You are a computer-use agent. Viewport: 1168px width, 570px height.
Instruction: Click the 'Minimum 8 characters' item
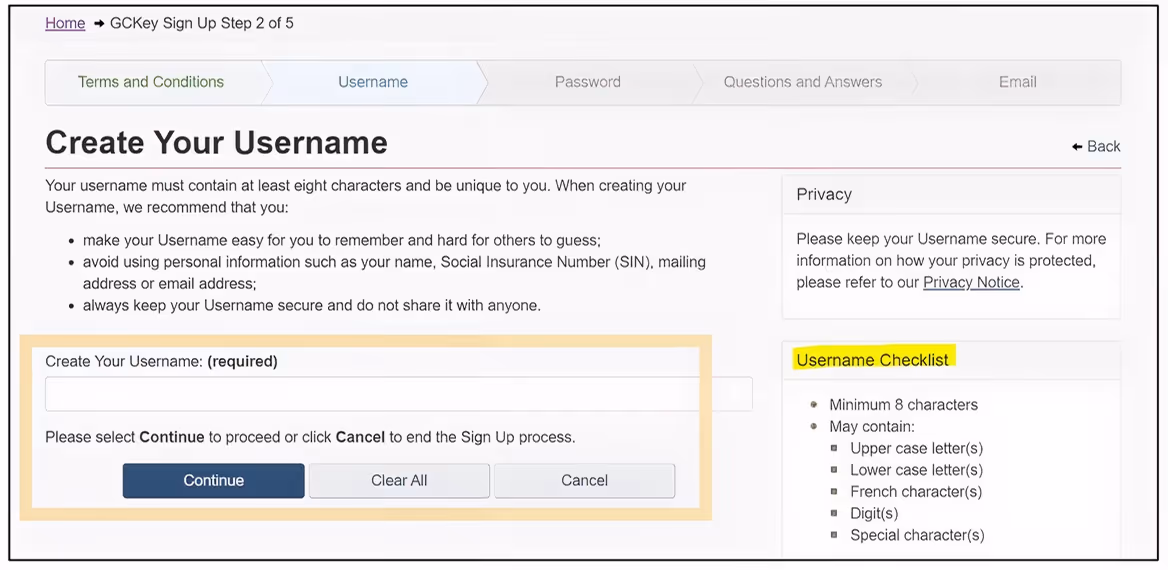pos(904,405)
